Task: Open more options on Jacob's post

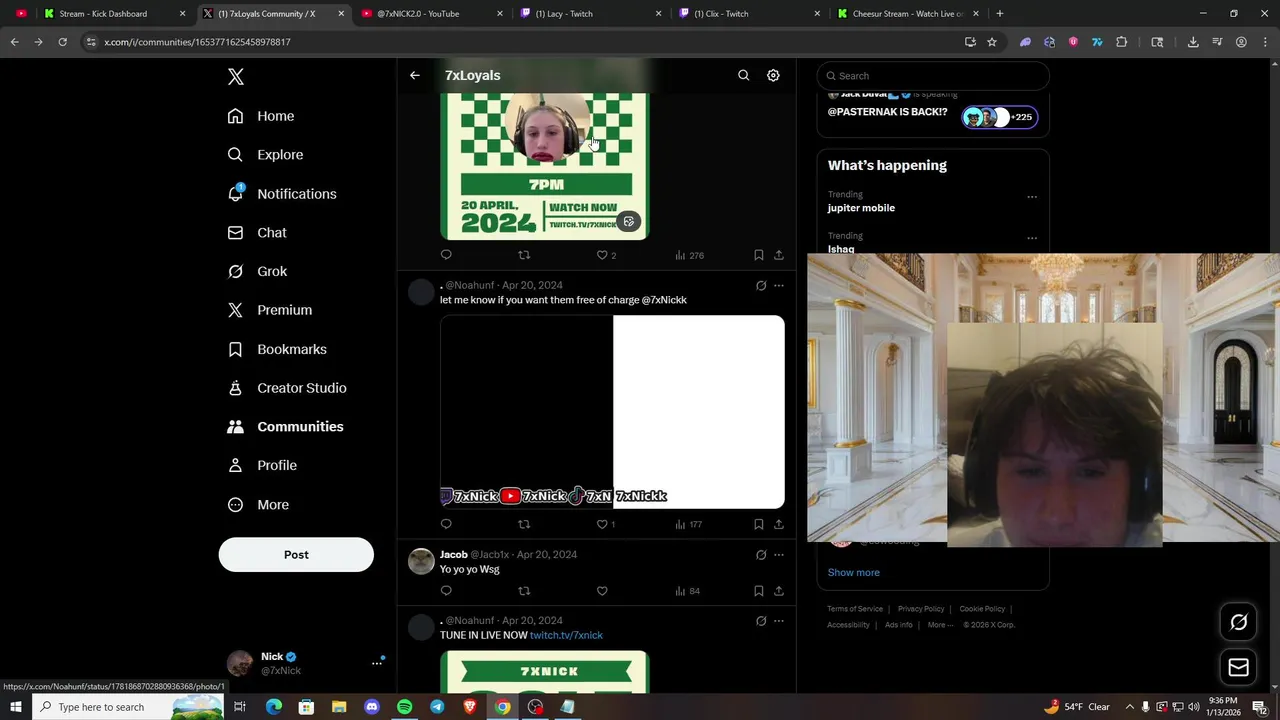Action: click(779, 555)
